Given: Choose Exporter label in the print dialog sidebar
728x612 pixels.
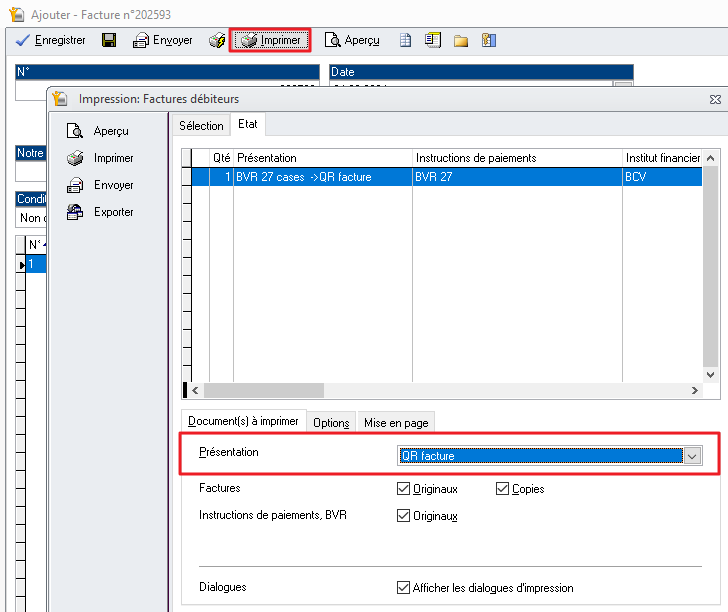Looking at the screenshot, I should 114,212.
